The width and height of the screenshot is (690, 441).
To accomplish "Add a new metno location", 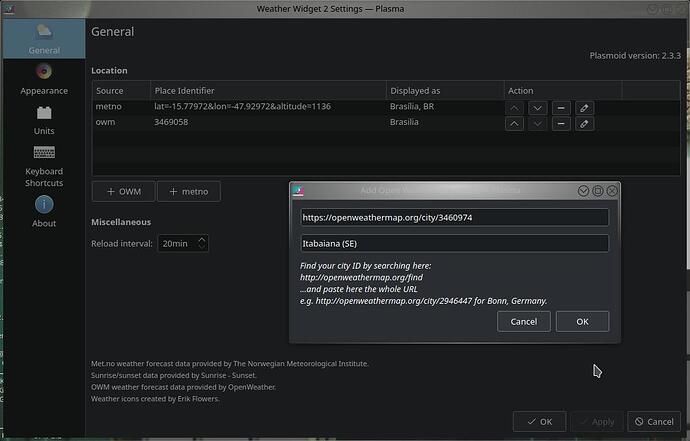I will [189, 191].
